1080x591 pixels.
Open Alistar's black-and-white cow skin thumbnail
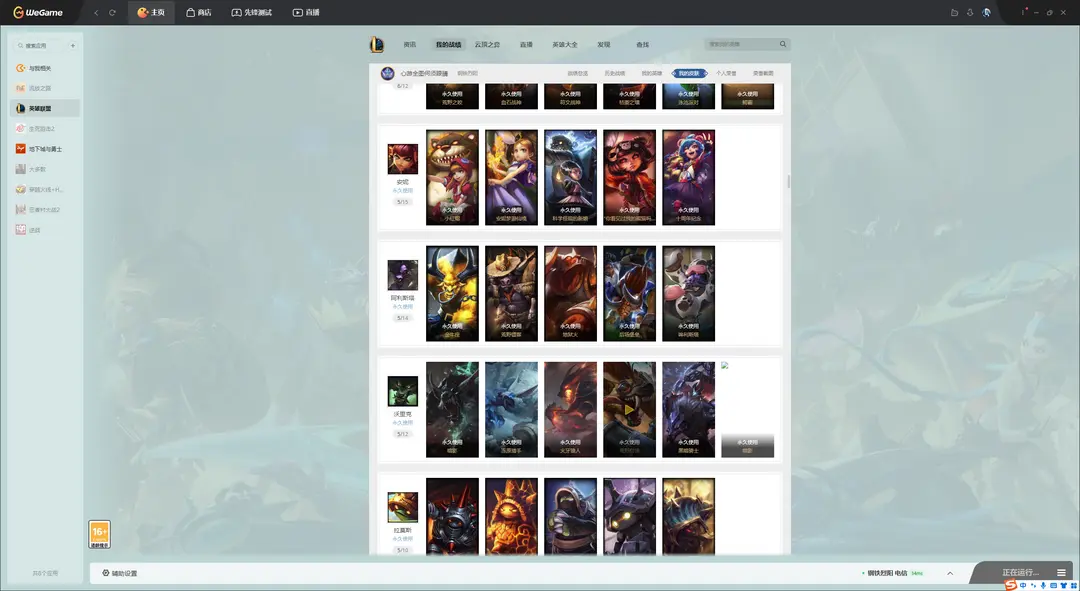(x=689, y=293)
